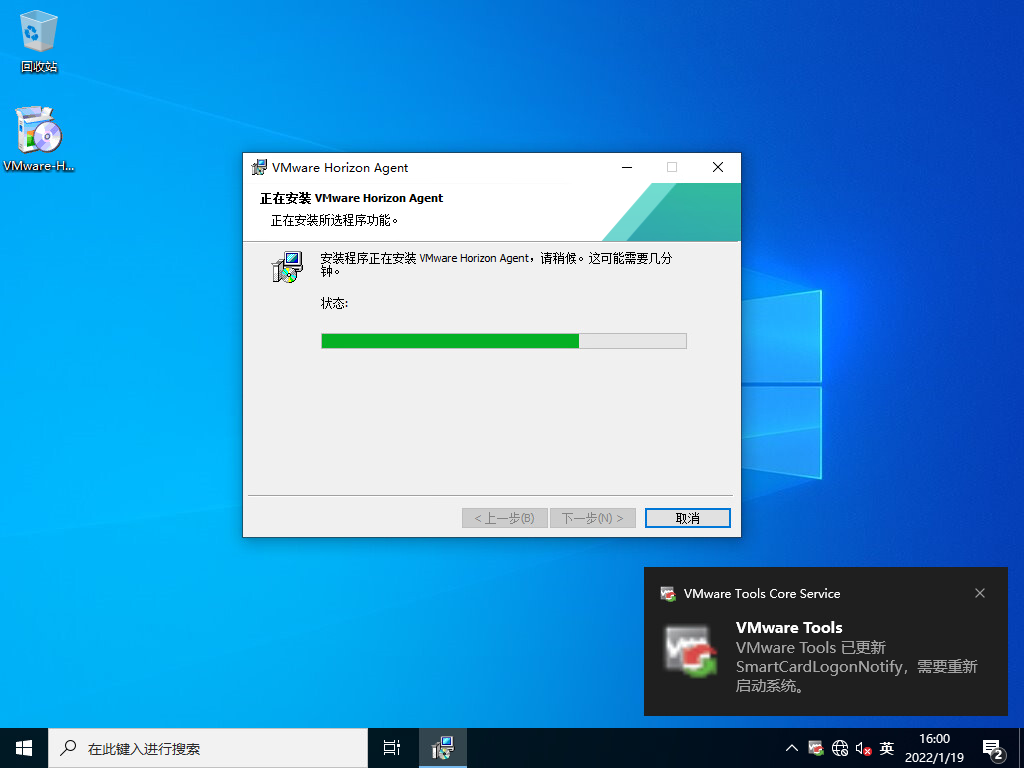Click the disabled Back (上一步) button
Viewport: 1024px width, 768px height.
(x=504, y=518)
